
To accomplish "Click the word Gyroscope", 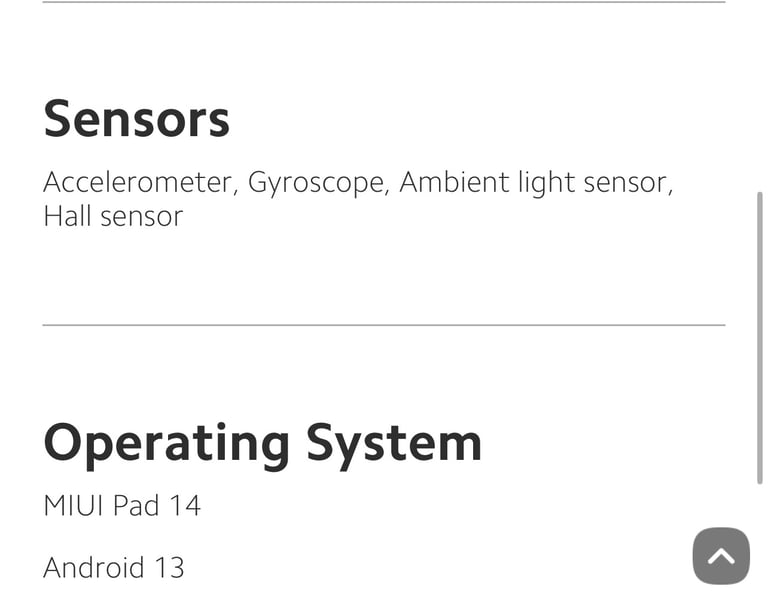I will pos(318,183).
